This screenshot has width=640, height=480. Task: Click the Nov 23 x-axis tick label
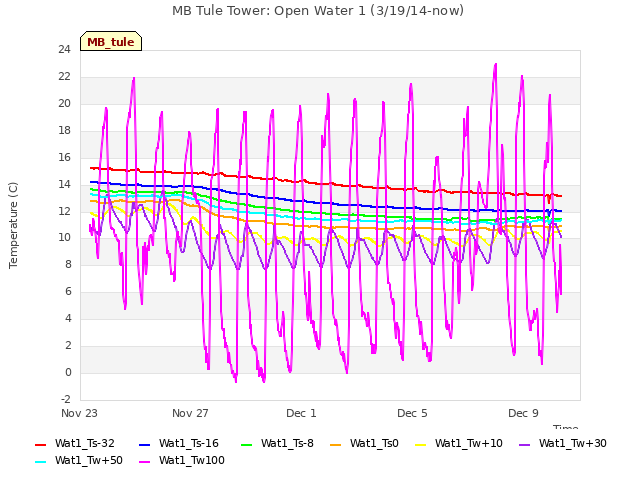pos(79,413)
